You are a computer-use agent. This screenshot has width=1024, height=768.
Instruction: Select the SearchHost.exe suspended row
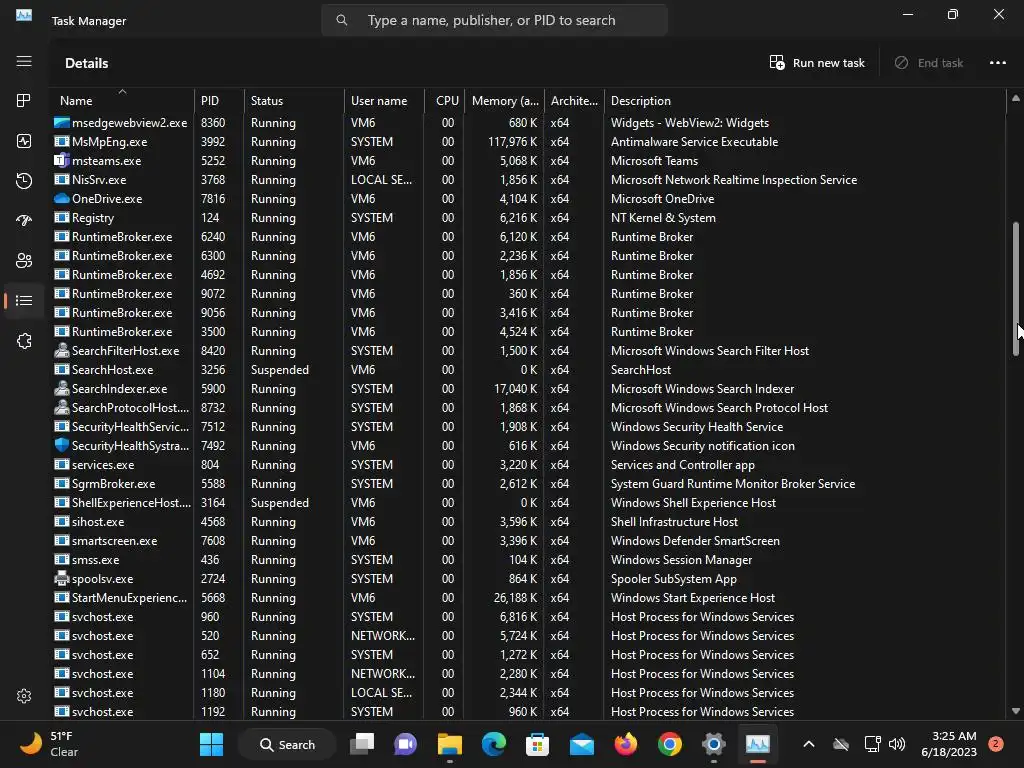528,370
